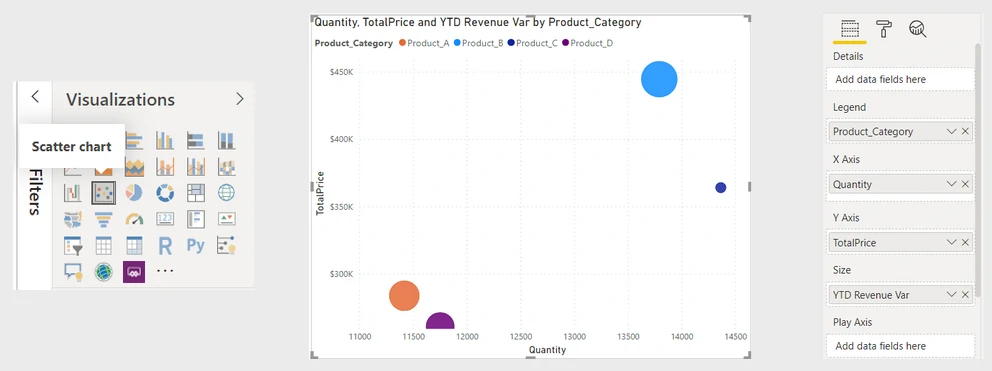Image resolution: width=992 pixels, height=371 pixels.
Task: Open the Format paint roller tab
Action: [884, 28]
